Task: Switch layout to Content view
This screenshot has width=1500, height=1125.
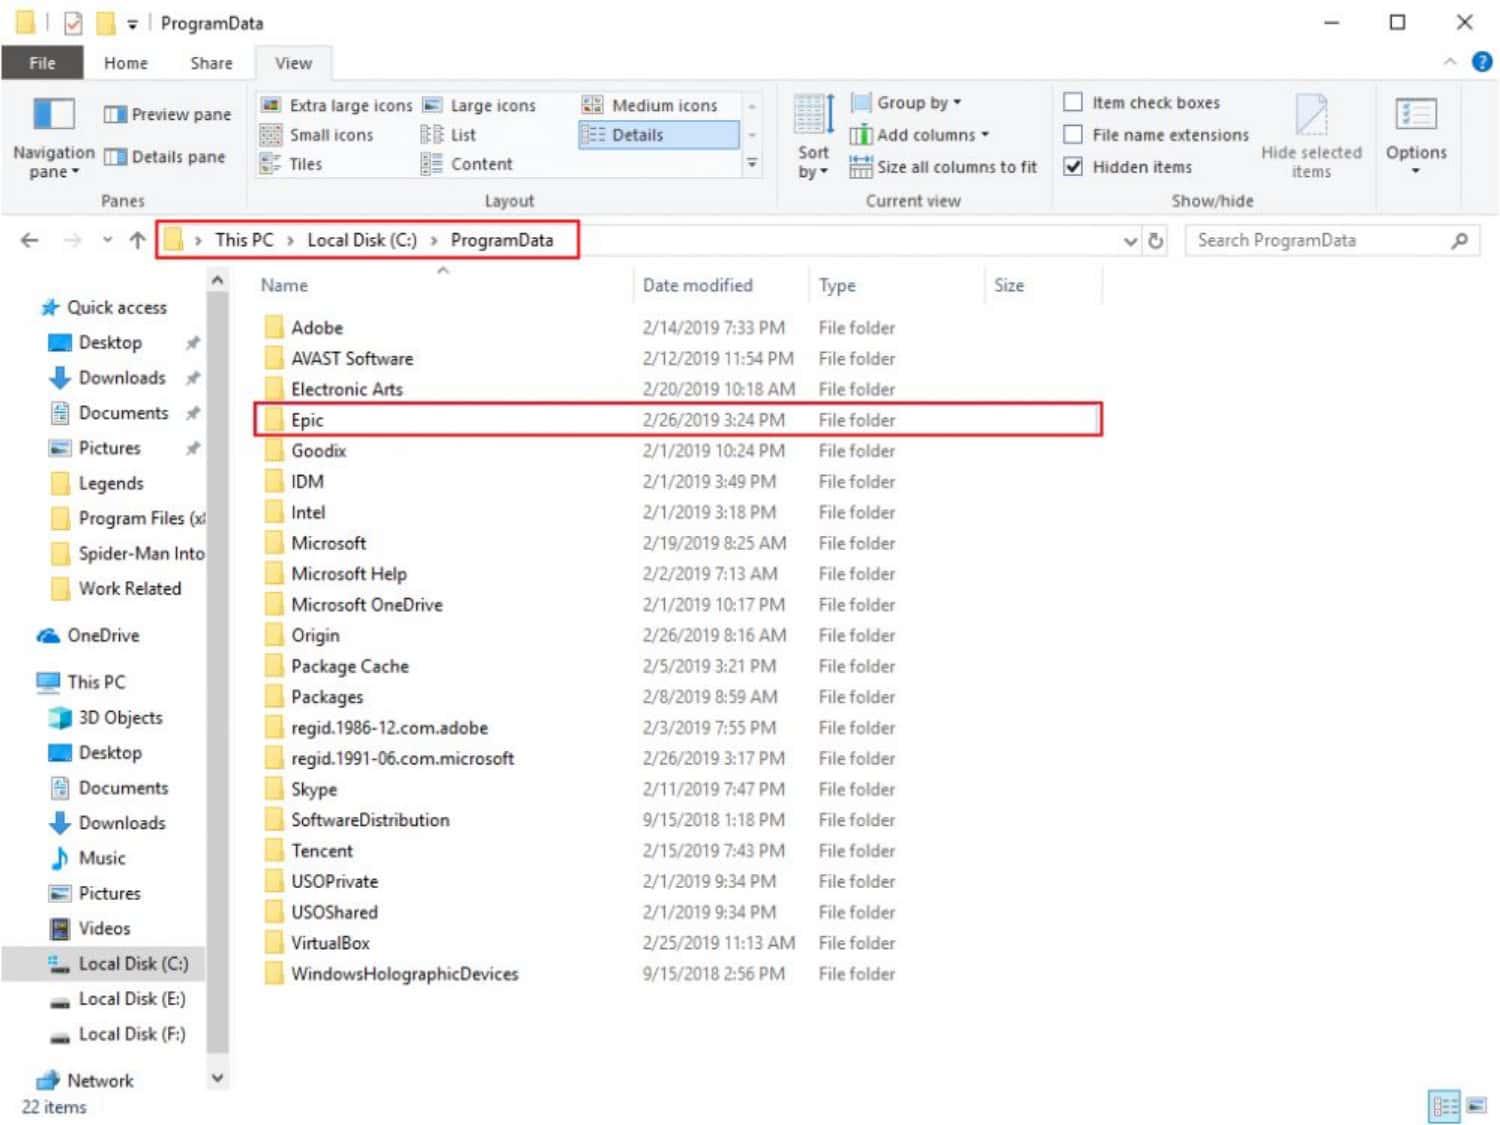Action: 467,164
